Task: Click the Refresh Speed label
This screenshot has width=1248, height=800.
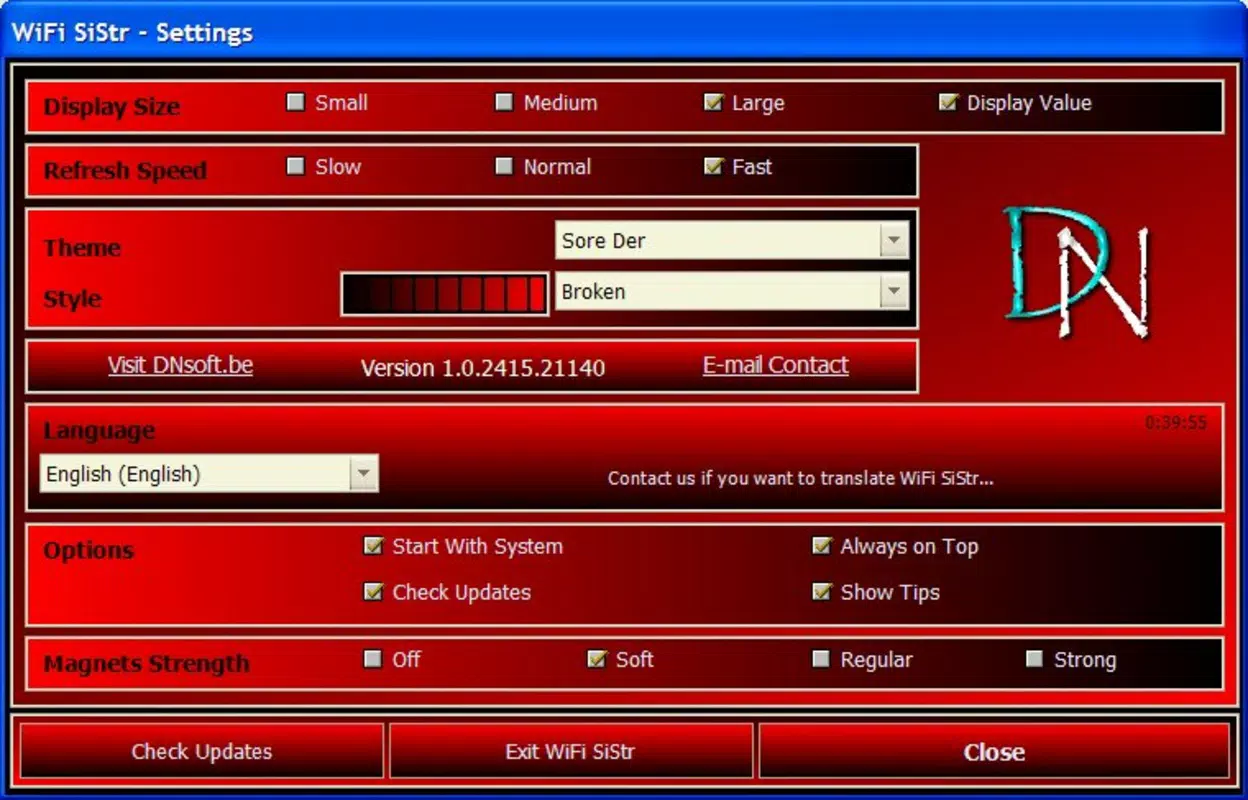Action: [125, 171]
